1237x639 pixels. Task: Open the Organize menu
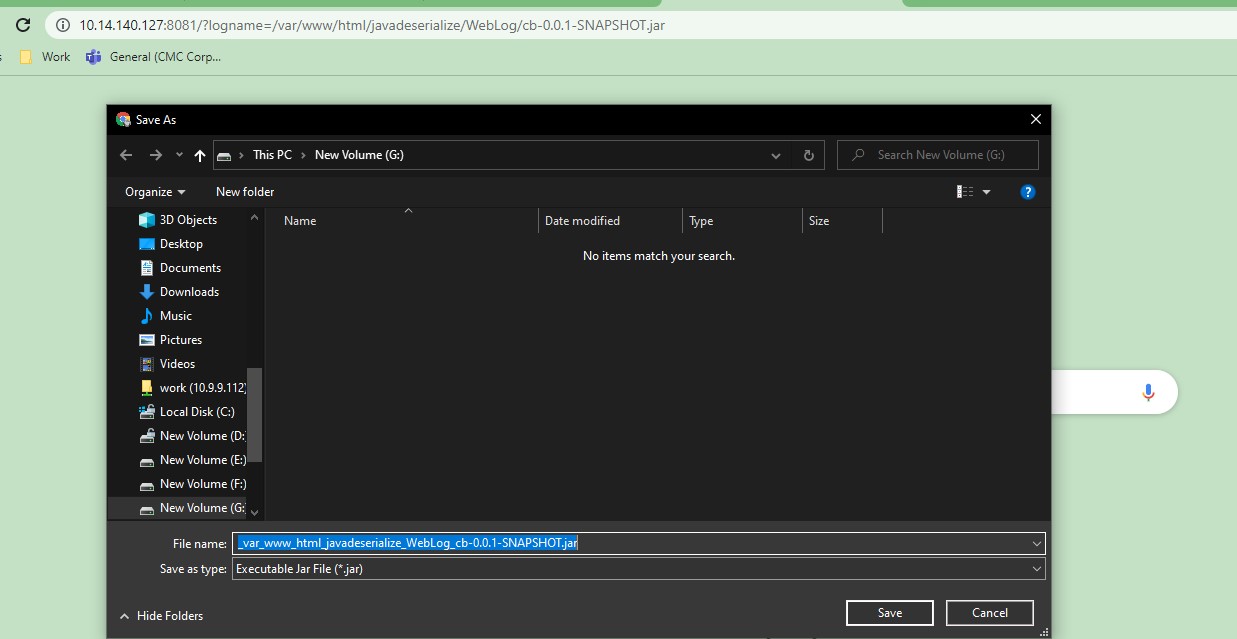click(155, 192)
